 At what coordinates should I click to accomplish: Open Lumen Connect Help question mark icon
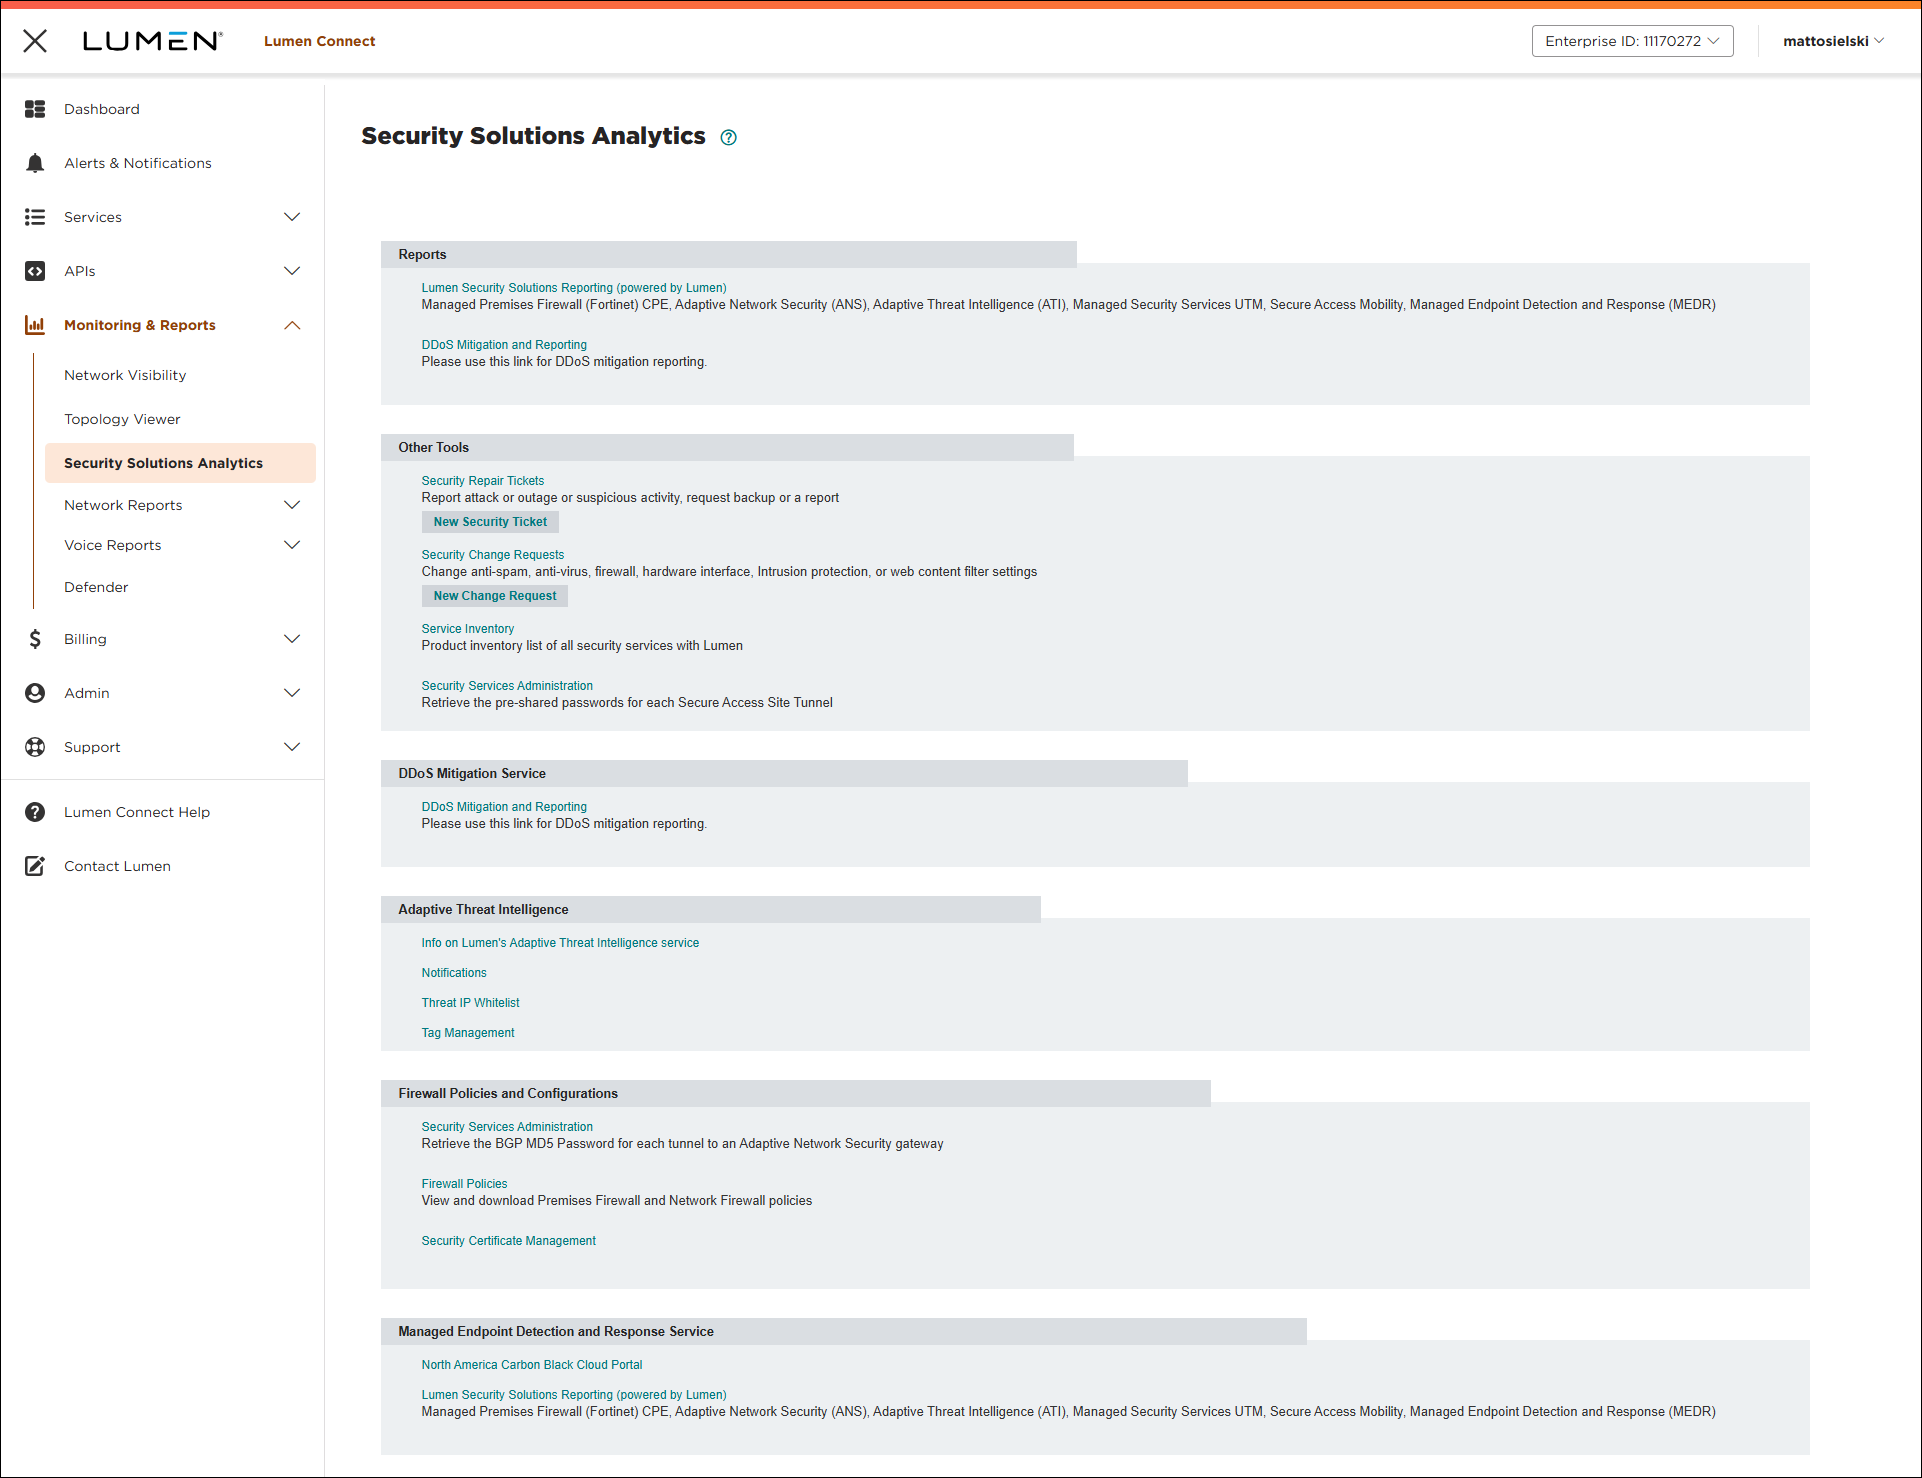[35, 811]
